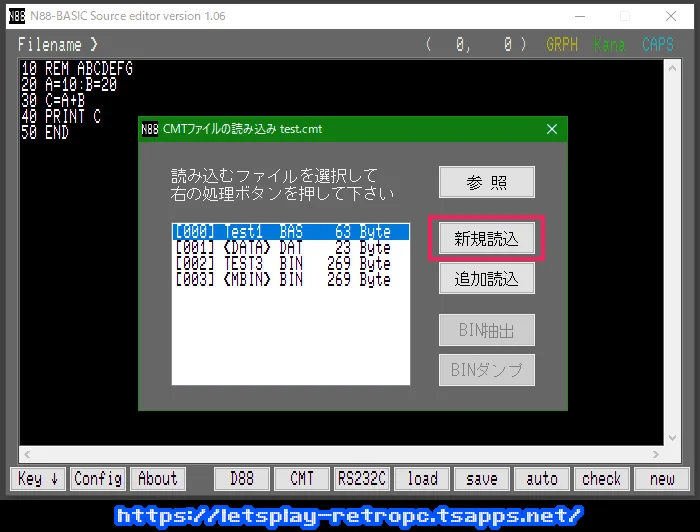The image size is (700, 532).
Task: Toggle the CAPS lock indicator
Action: pyautogui.click(x=658, y=45)
